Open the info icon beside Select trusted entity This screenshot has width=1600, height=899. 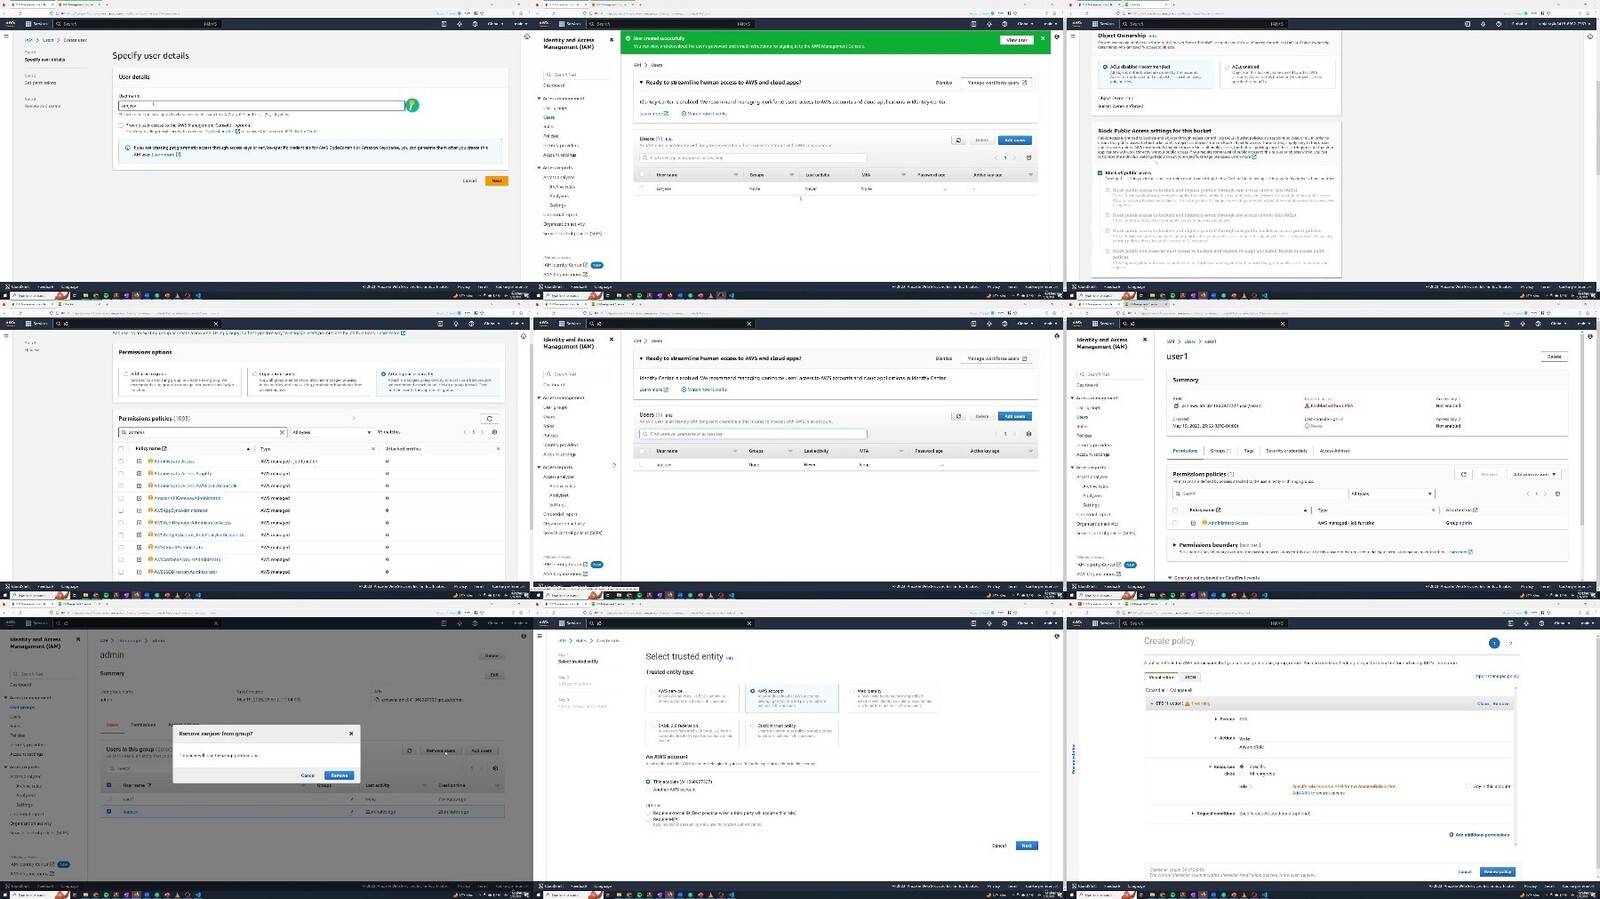coord(729,658)
